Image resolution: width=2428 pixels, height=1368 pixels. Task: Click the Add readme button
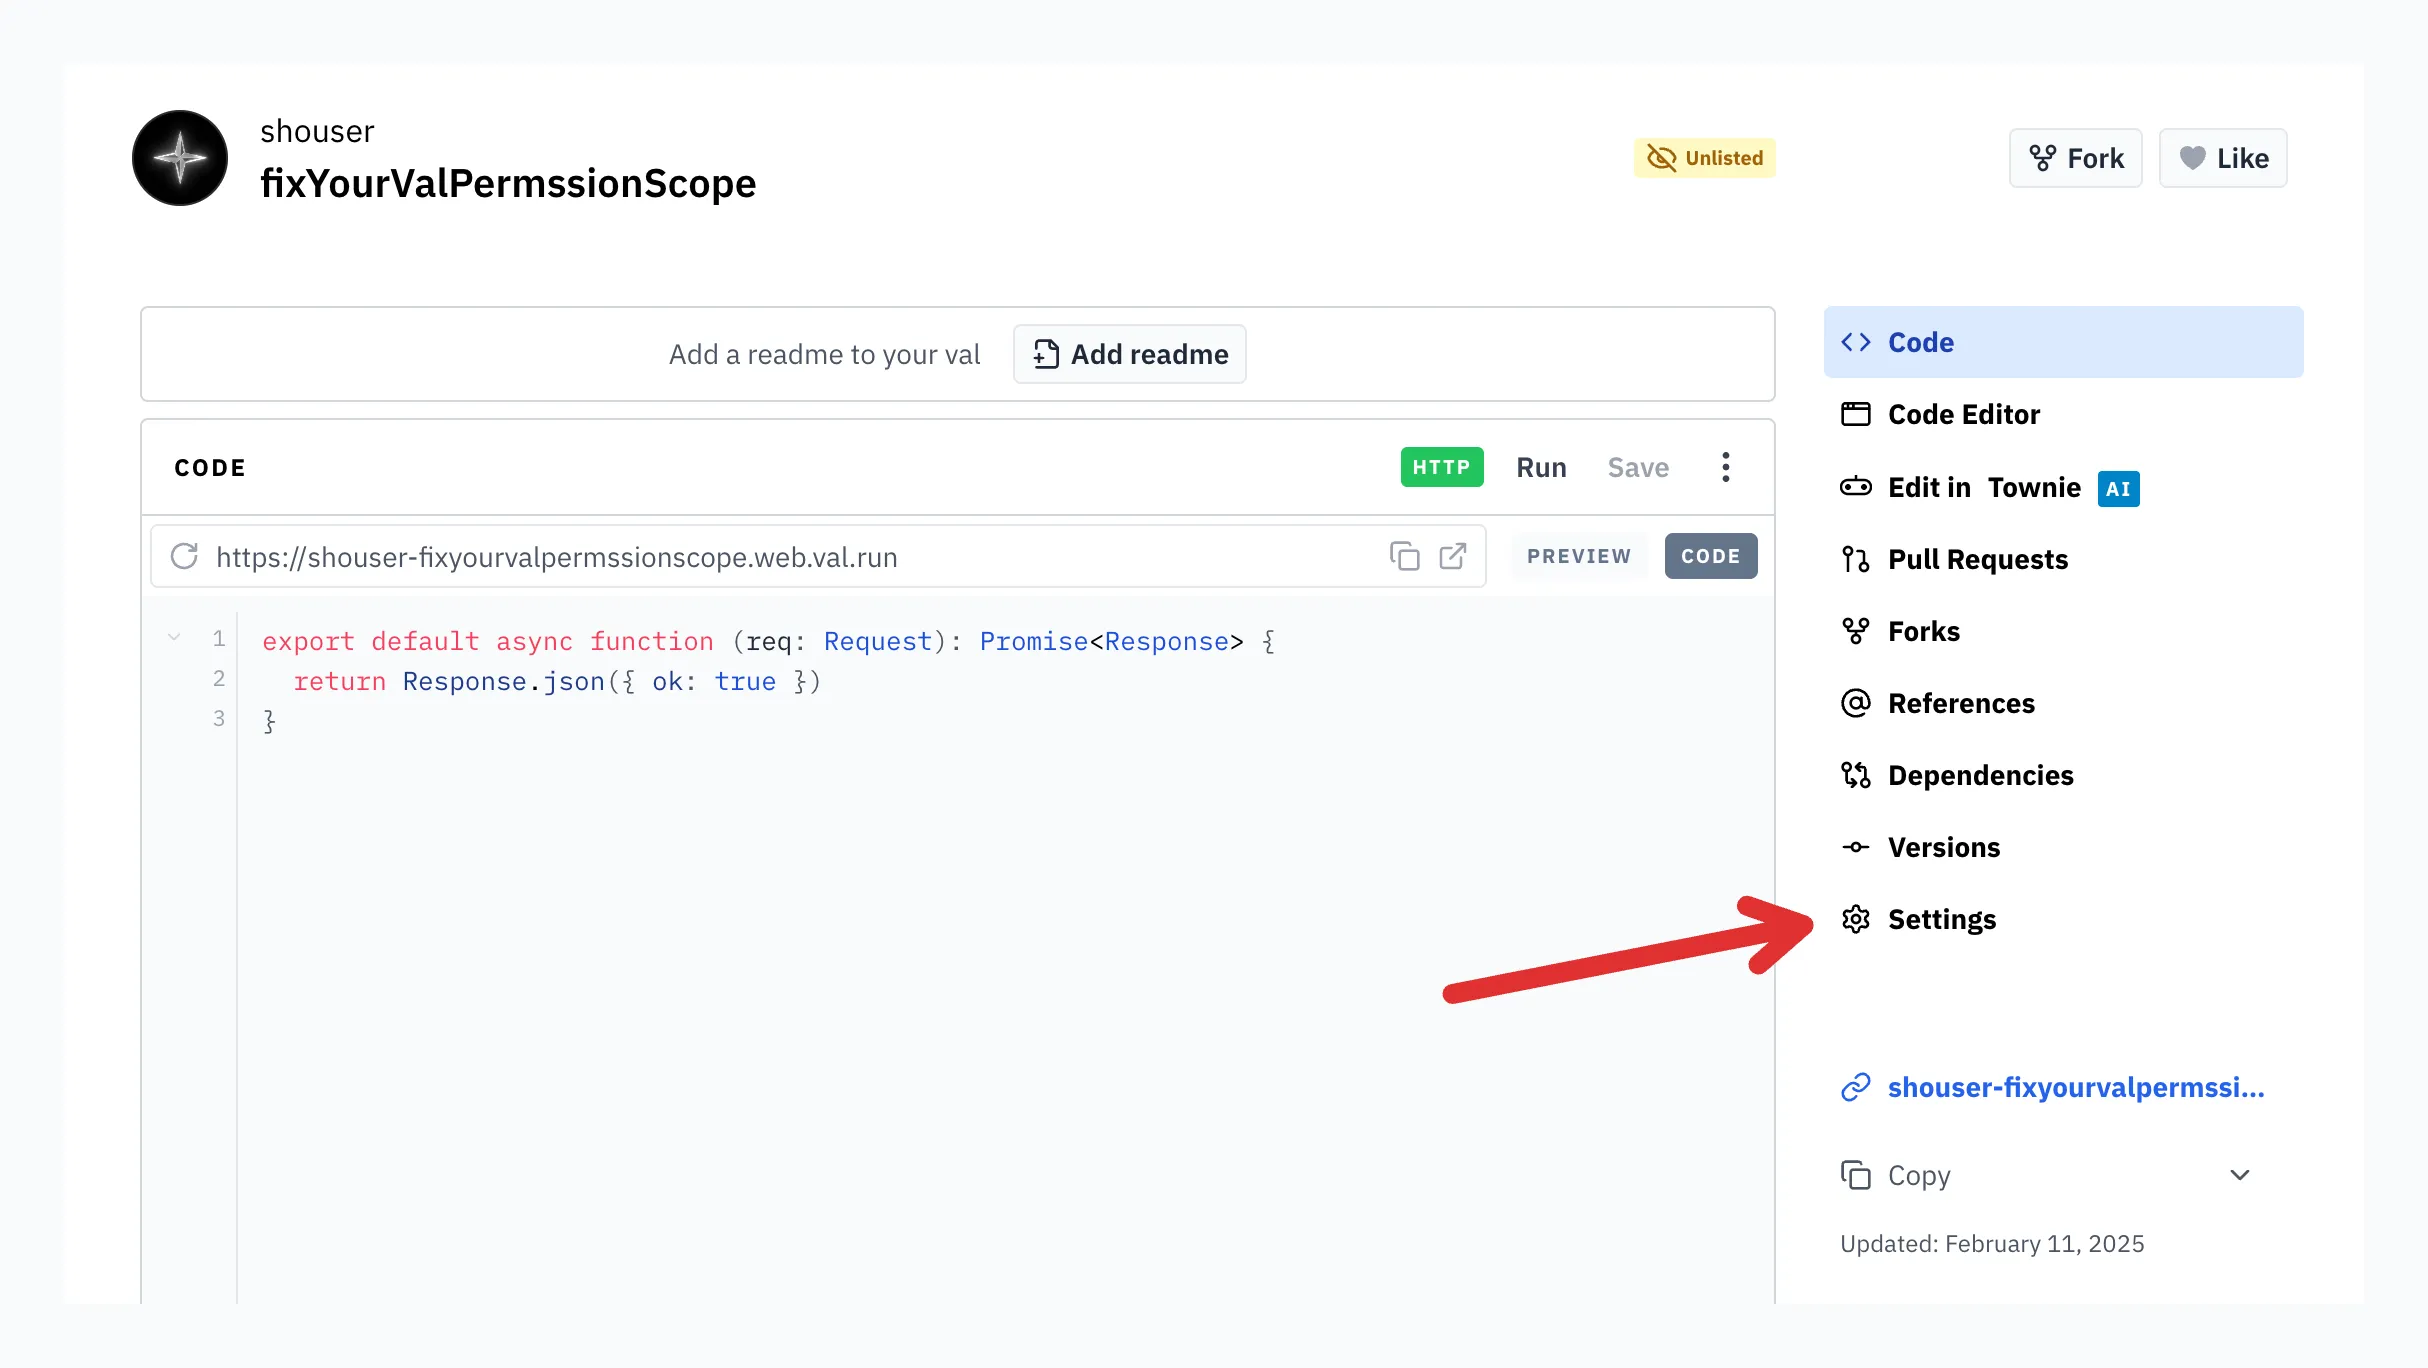(x=1129, y=354)
